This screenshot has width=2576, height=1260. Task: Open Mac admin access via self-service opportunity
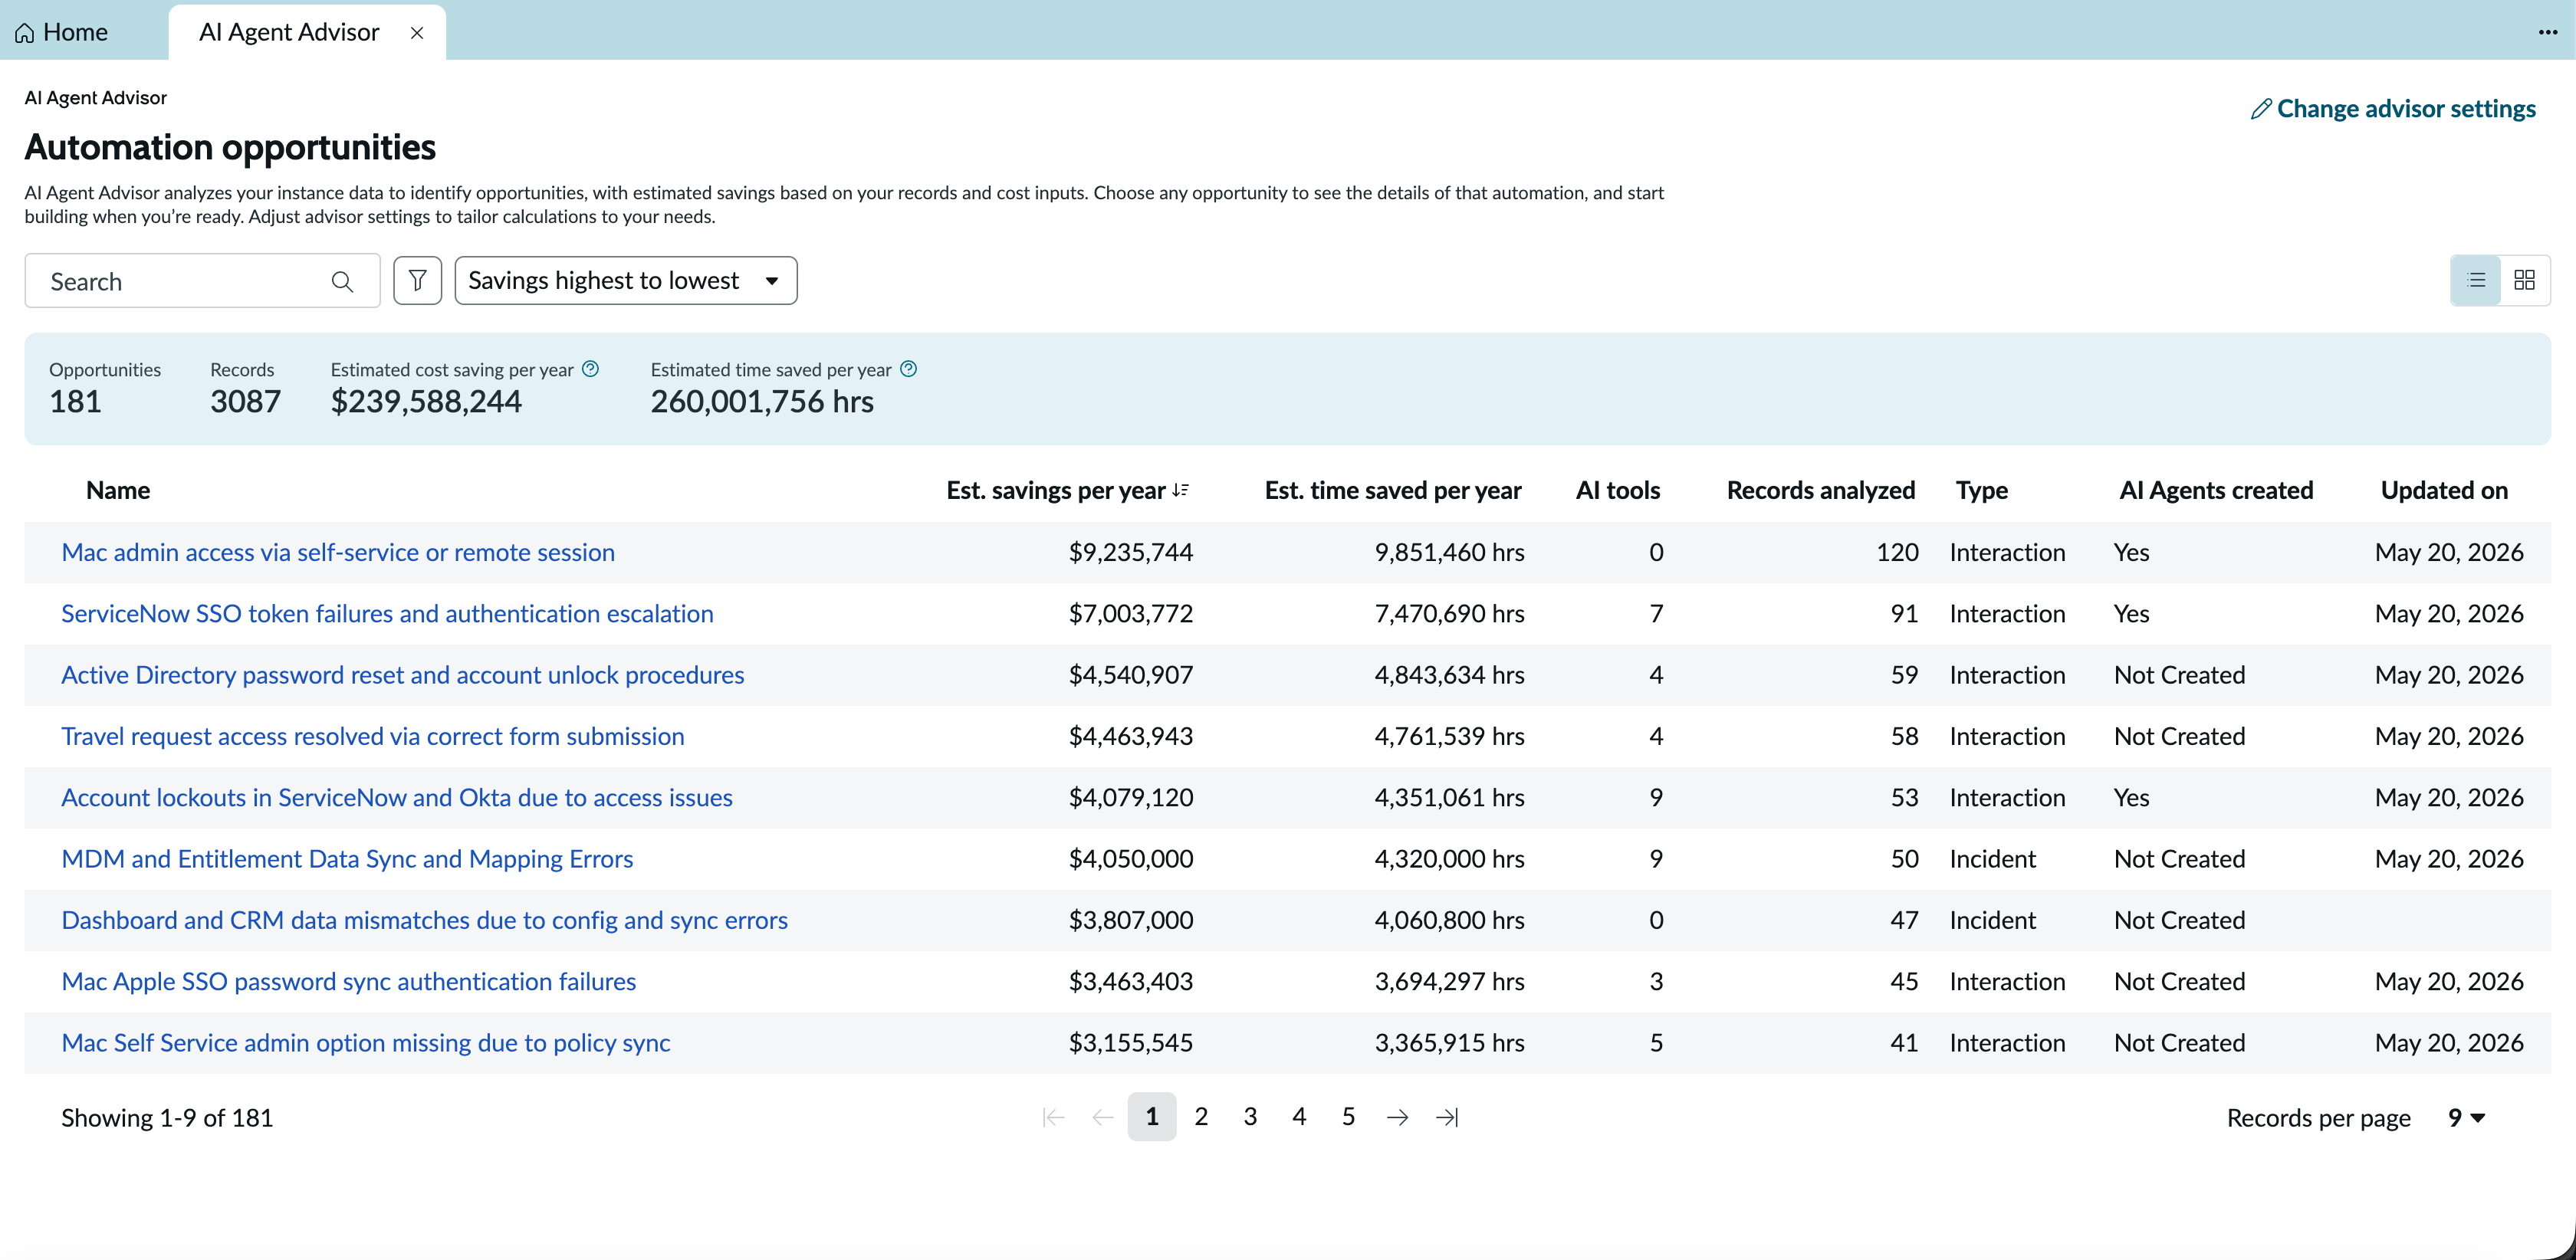point(338,552)
